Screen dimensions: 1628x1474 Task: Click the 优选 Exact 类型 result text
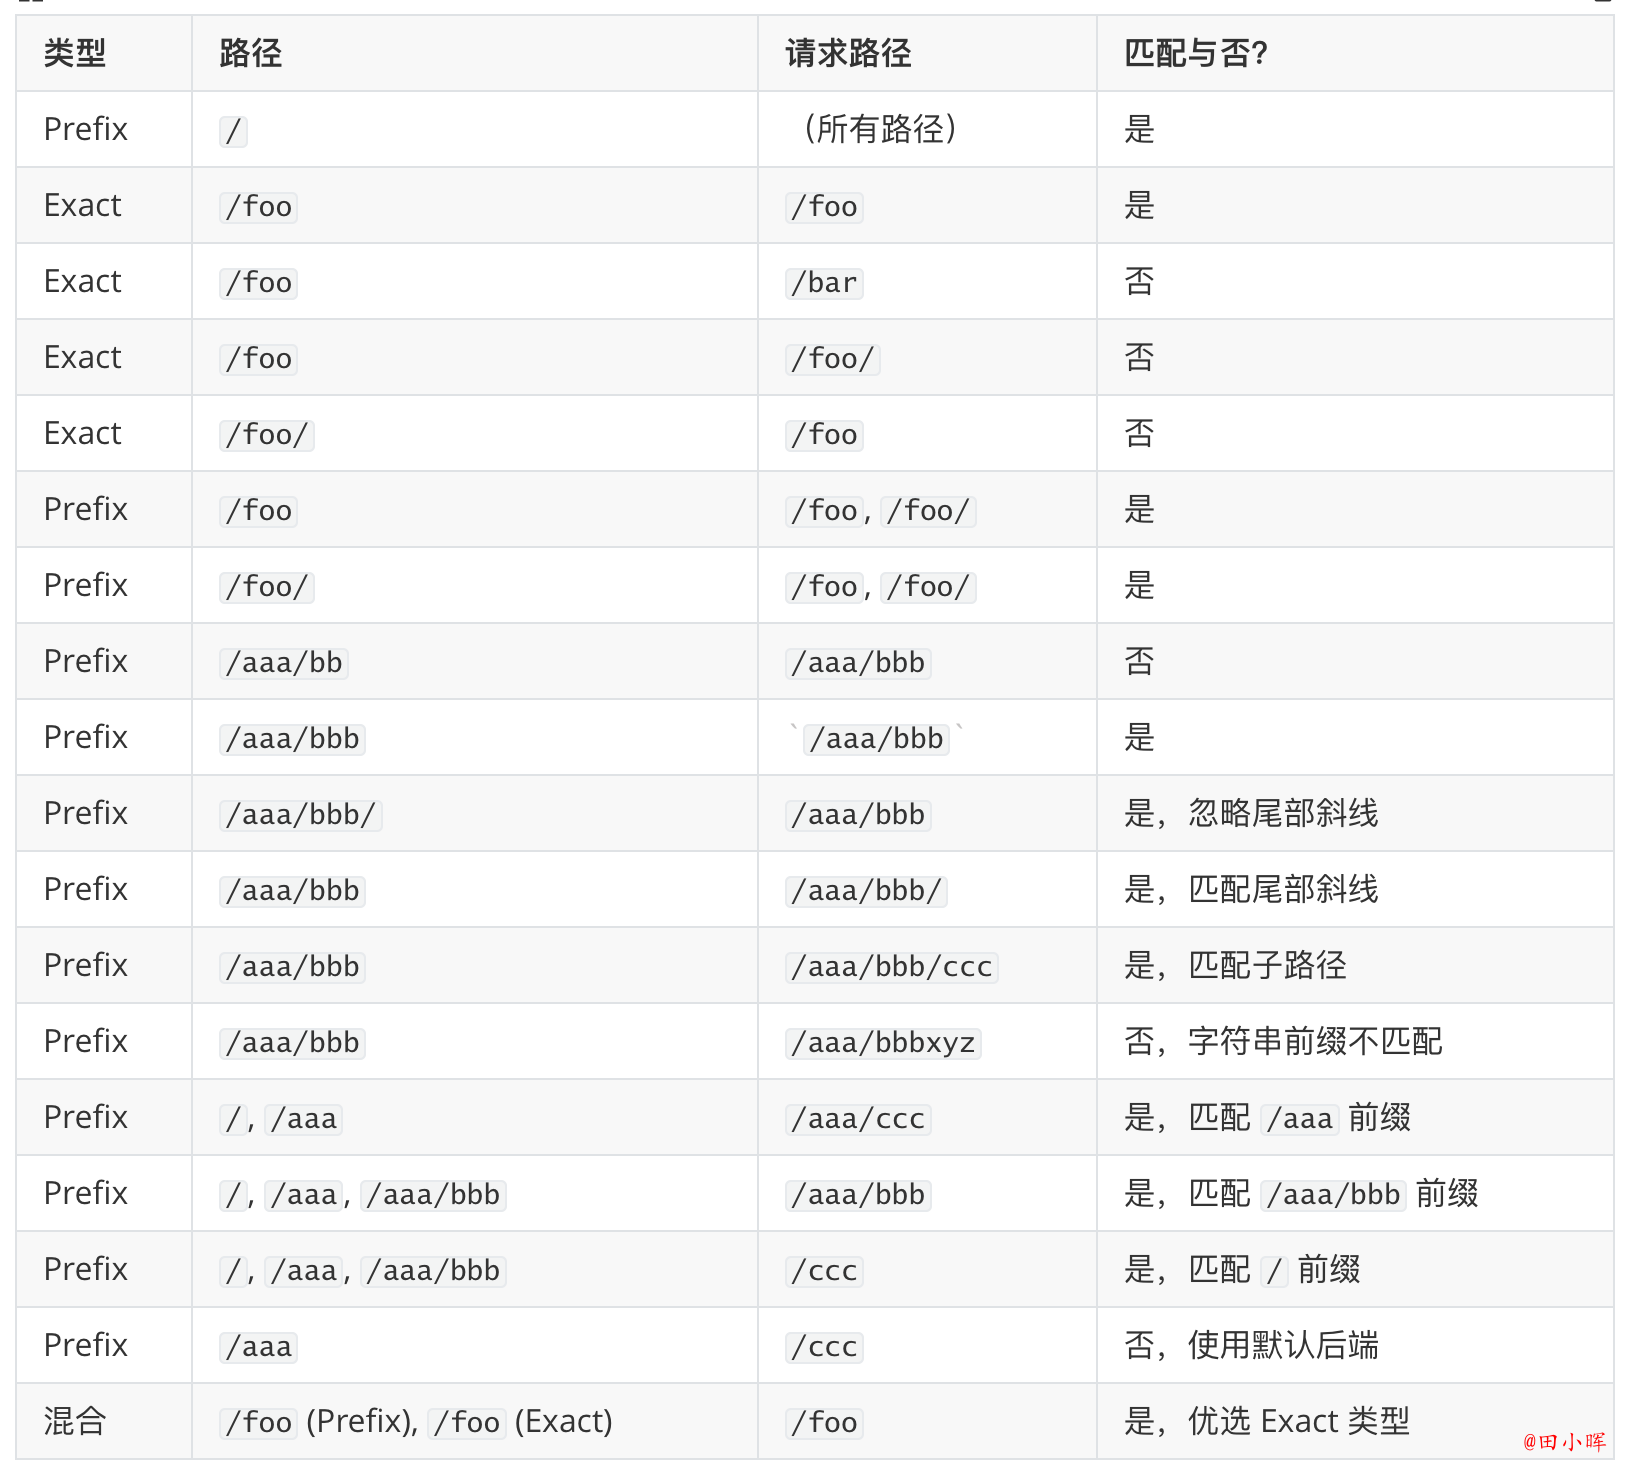pos(1299,1421)
